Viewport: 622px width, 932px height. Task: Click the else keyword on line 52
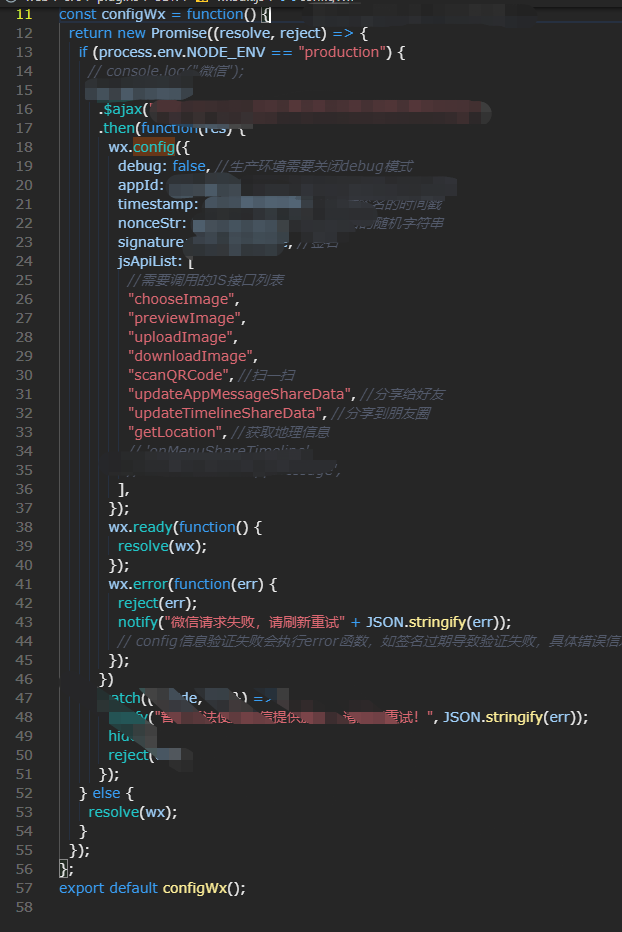[x=106, y=794]
